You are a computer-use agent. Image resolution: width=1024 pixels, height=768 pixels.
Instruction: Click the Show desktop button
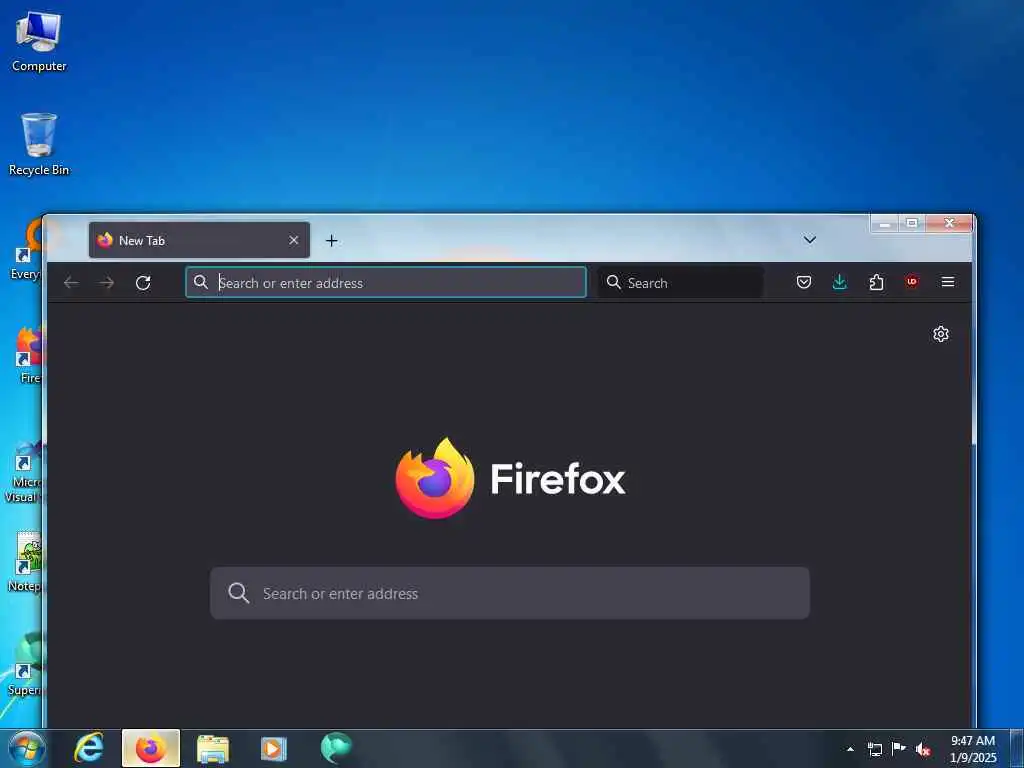(x=1017, y=749)
